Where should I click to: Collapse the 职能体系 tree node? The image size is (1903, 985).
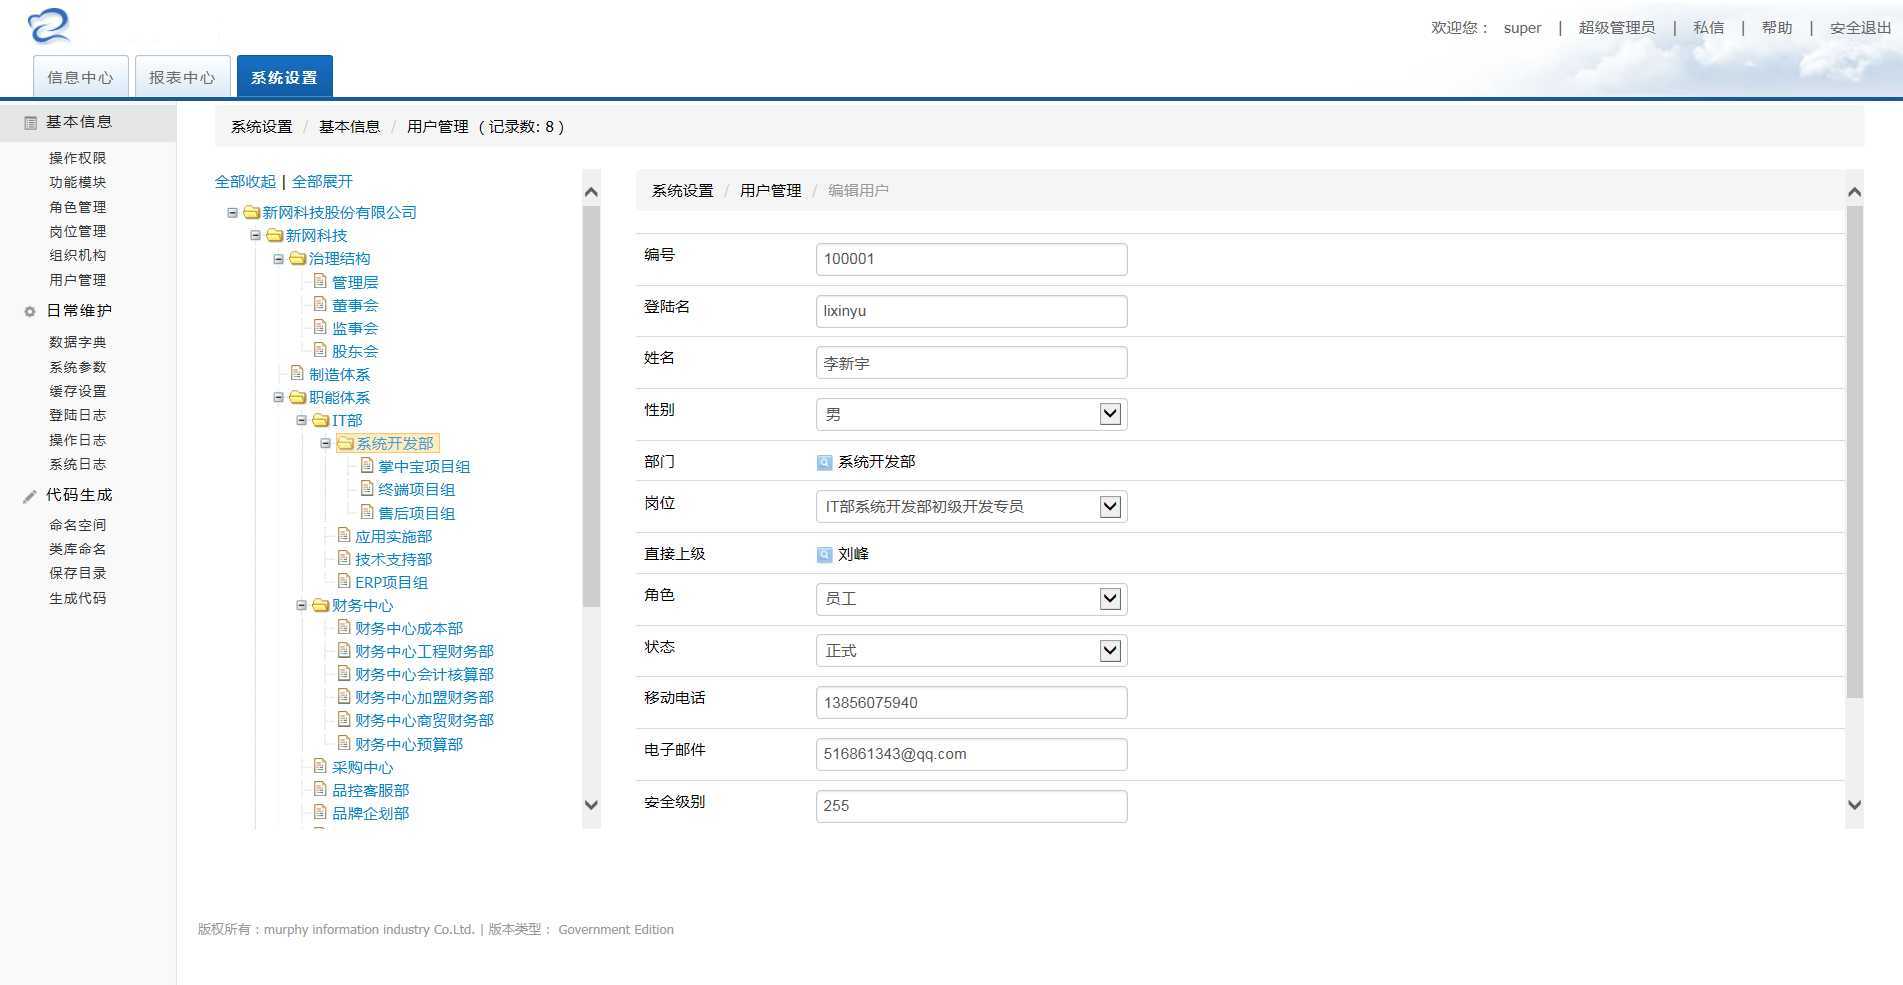click(279, 398)
